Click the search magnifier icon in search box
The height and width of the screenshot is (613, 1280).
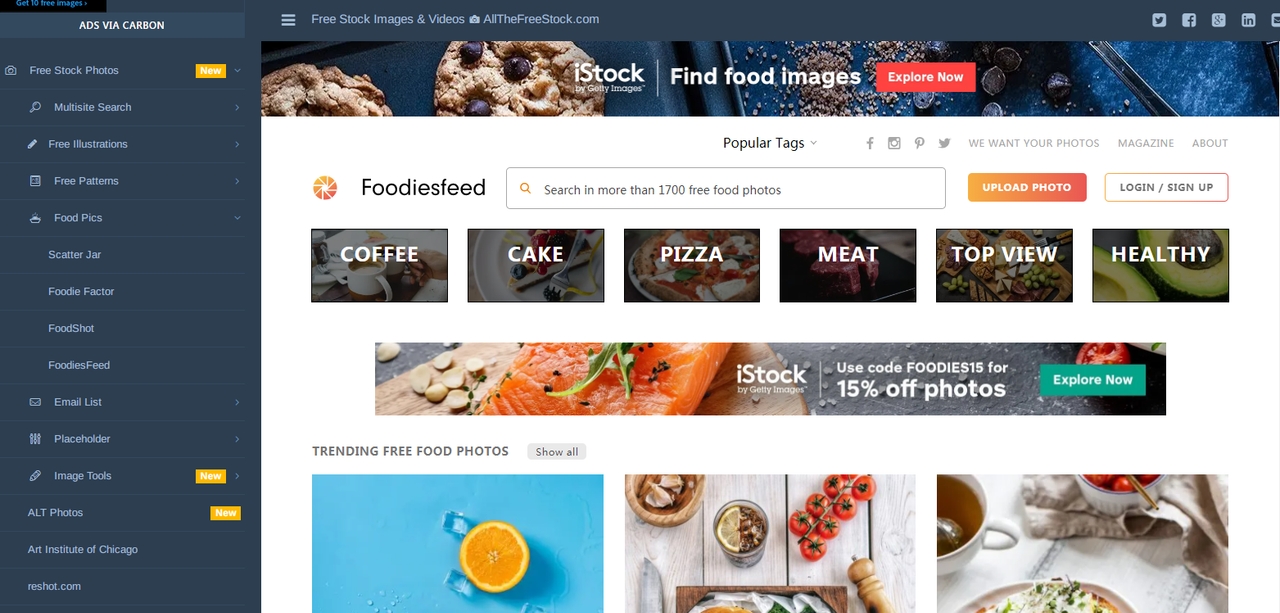click(x=526, y=189)
